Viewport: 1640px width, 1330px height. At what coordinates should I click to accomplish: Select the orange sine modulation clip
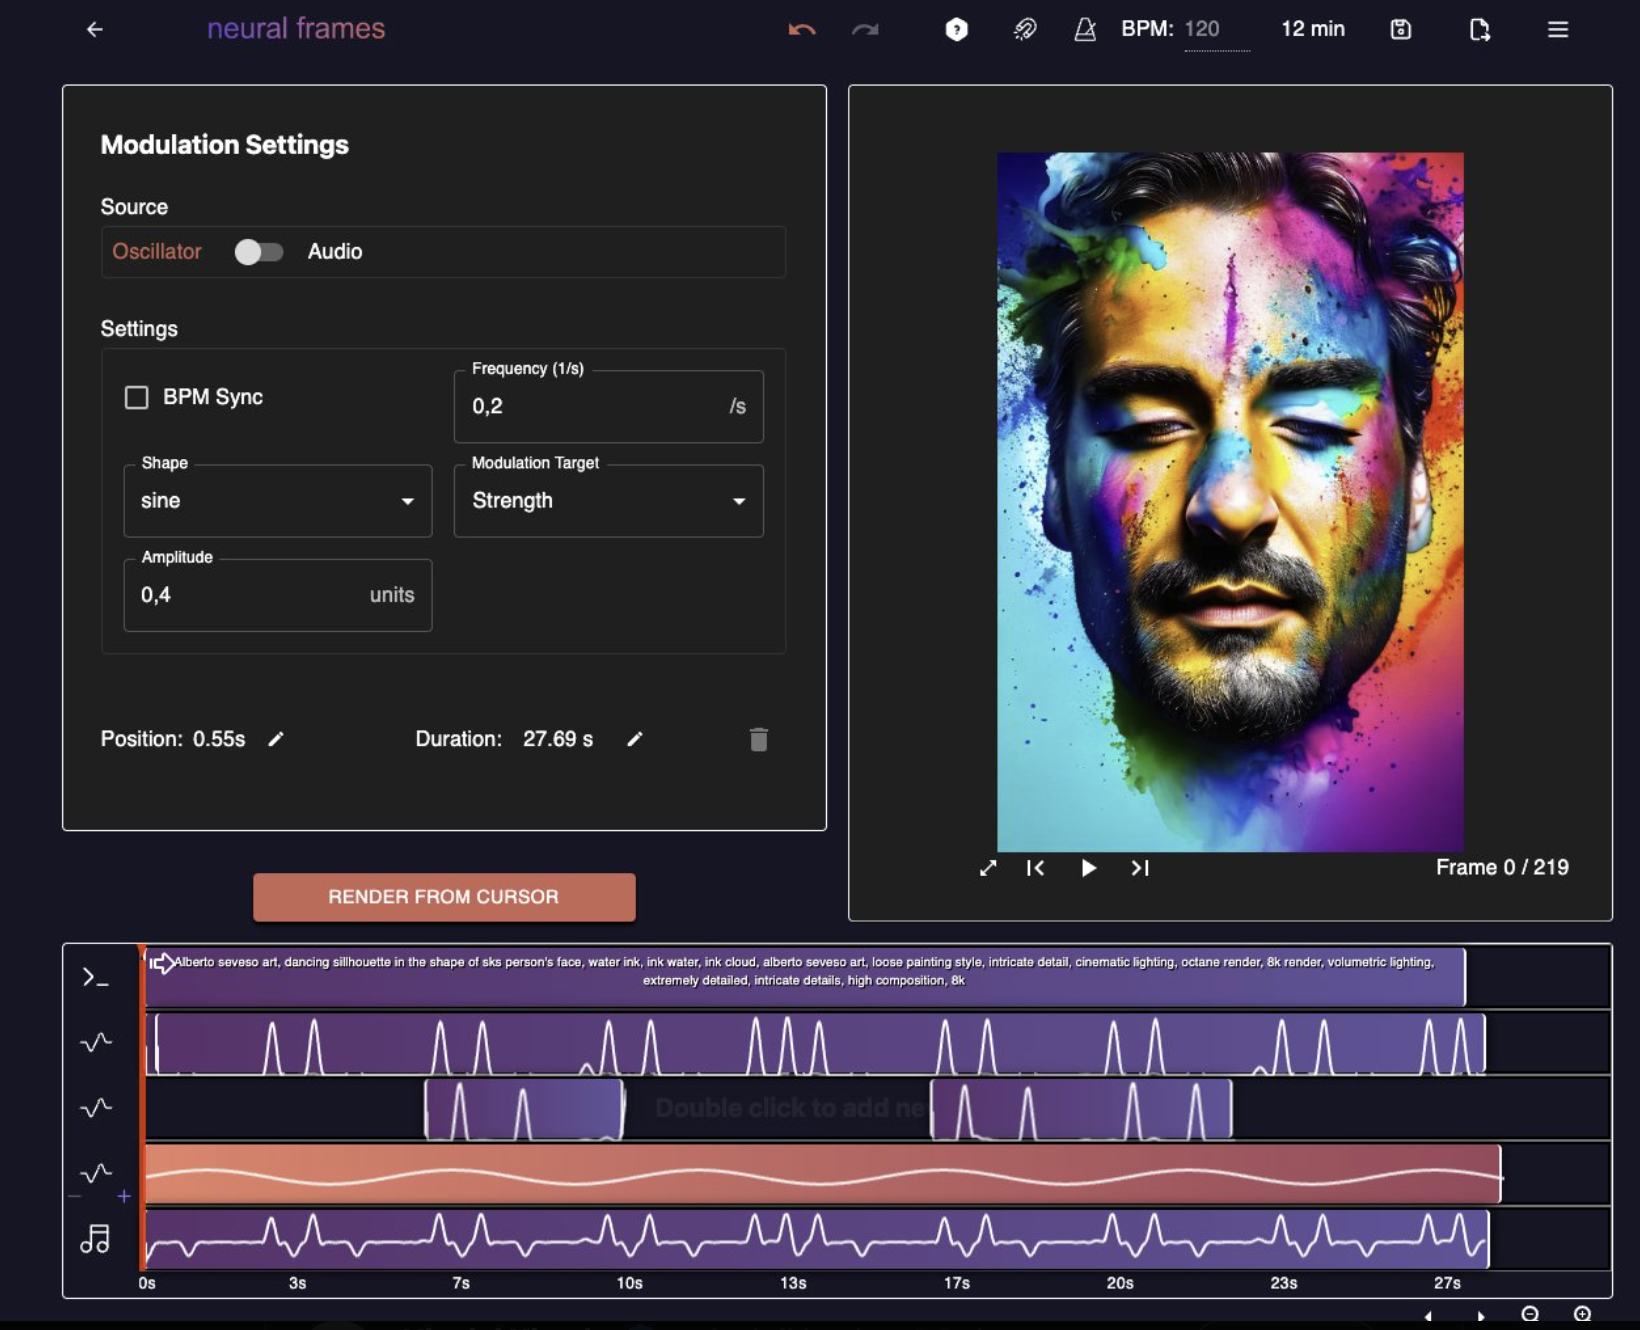coord(822,1174)
